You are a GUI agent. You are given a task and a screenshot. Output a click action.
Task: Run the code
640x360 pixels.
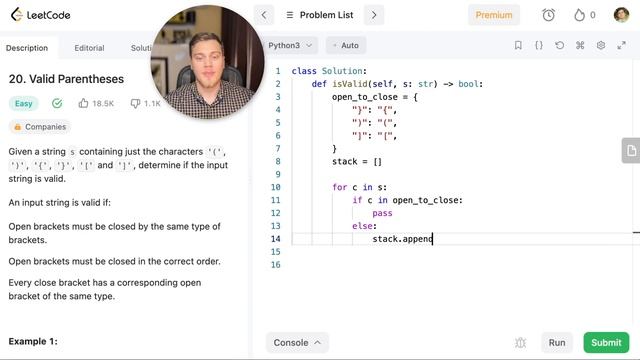tap(557, 342)
